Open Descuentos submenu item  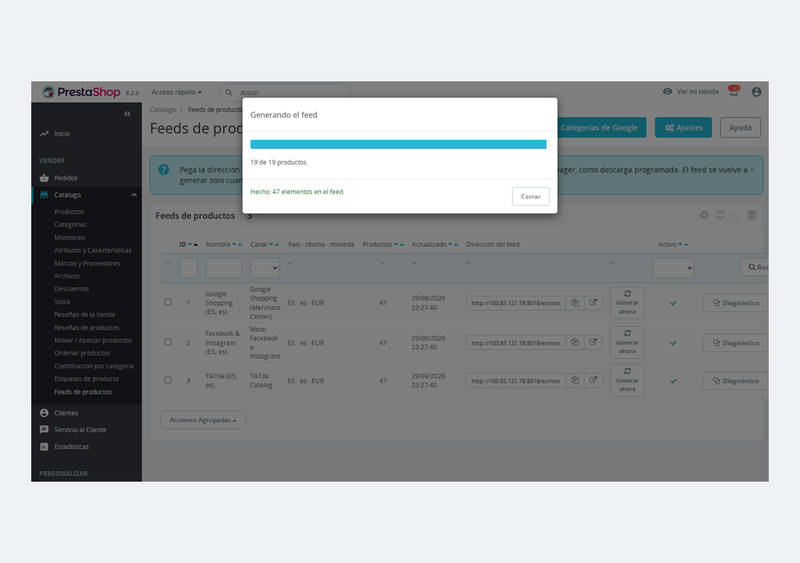(x=71, y=289)
